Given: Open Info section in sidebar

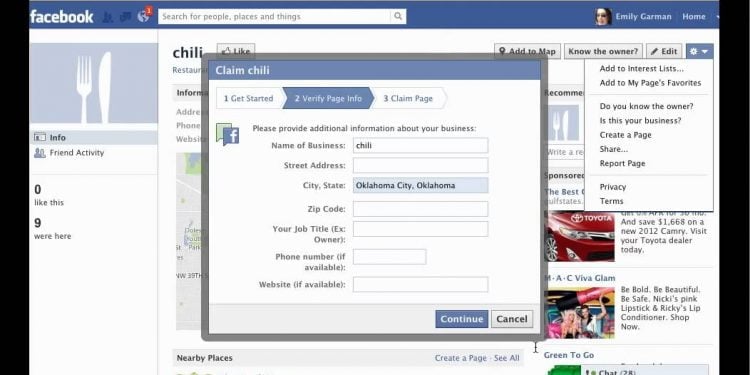Looking at the screenshot, I should tap(94, 137).
